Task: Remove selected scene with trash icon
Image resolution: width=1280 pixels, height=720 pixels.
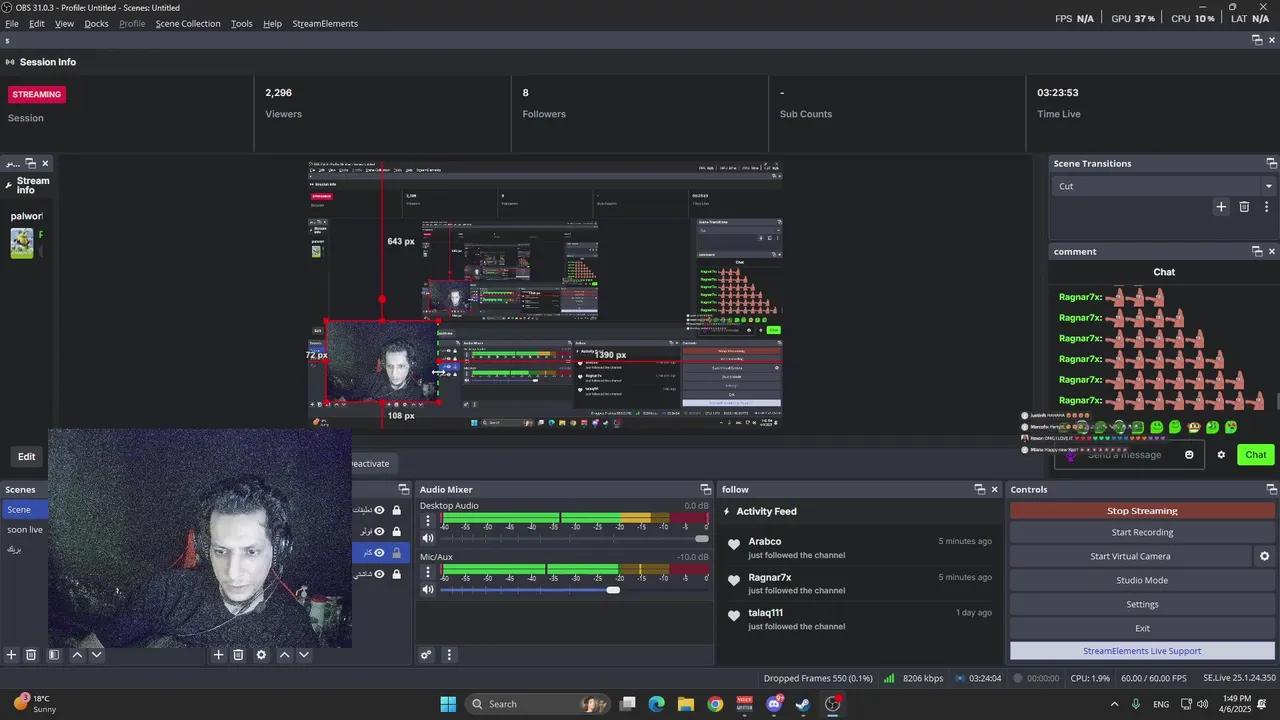Action: point(31,655)
